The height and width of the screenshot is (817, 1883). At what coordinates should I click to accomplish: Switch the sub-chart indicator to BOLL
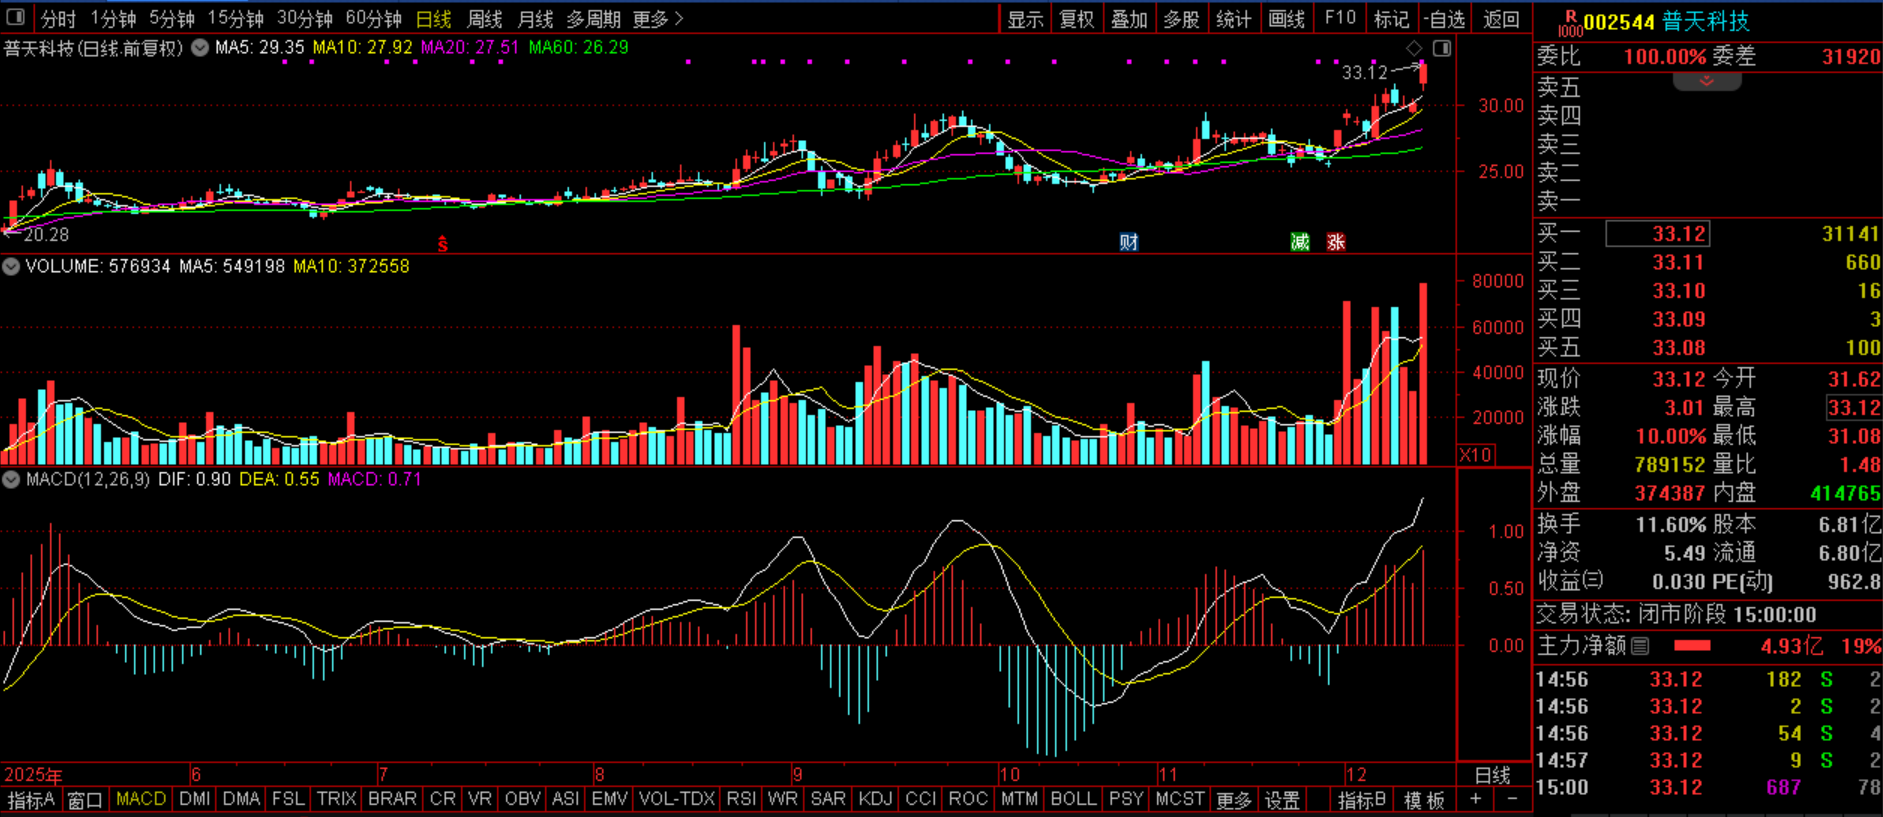tap(1074, 799)
